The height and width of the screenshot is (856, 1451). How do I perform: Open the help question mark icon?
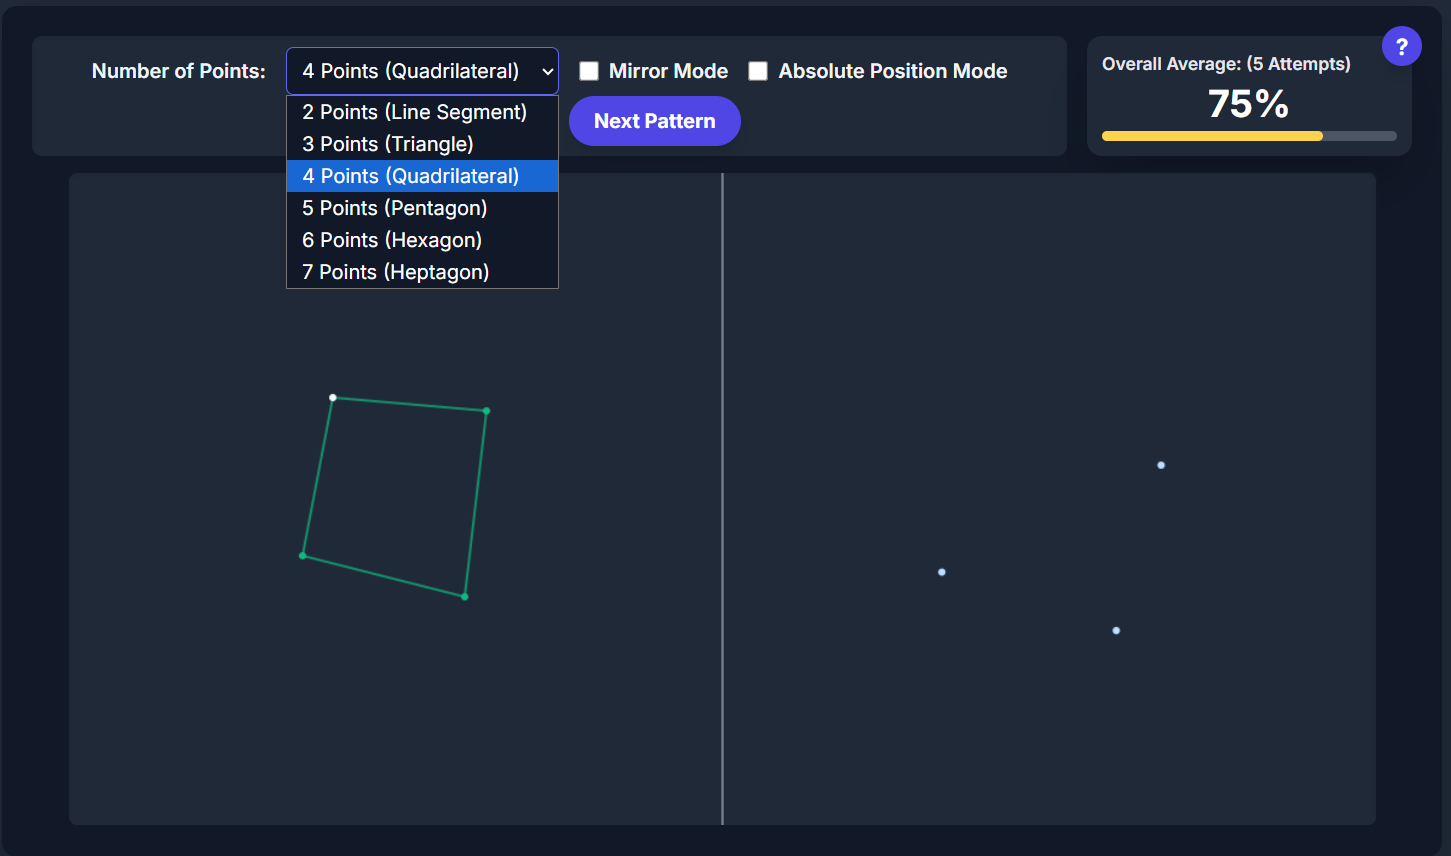pyautogui.click(x=1401, y=46)
